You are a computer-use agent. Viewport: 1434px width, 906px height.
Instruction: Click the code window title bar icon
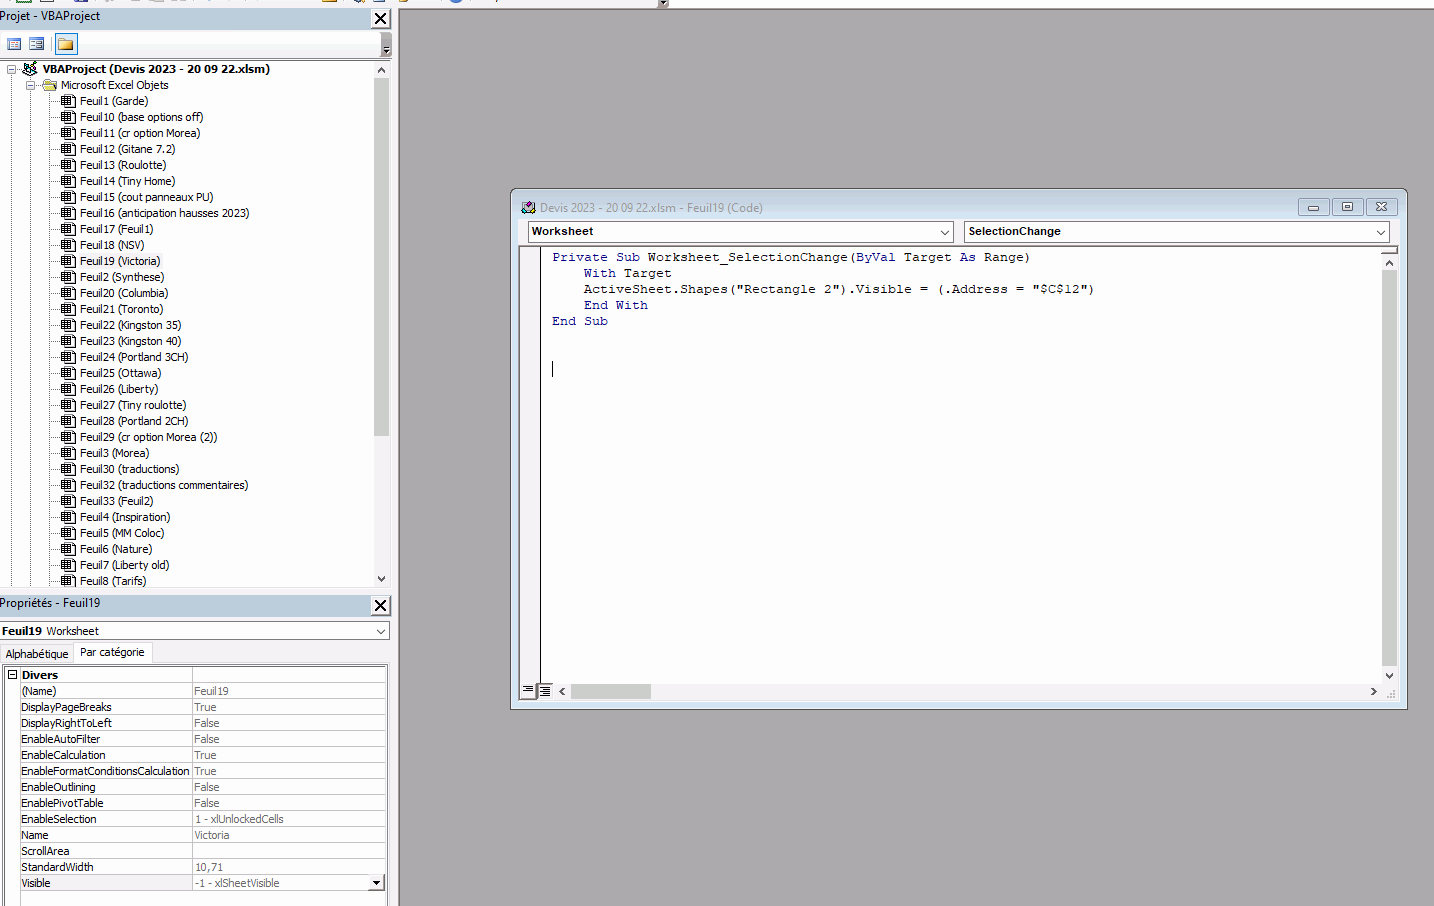coord(528,208)
